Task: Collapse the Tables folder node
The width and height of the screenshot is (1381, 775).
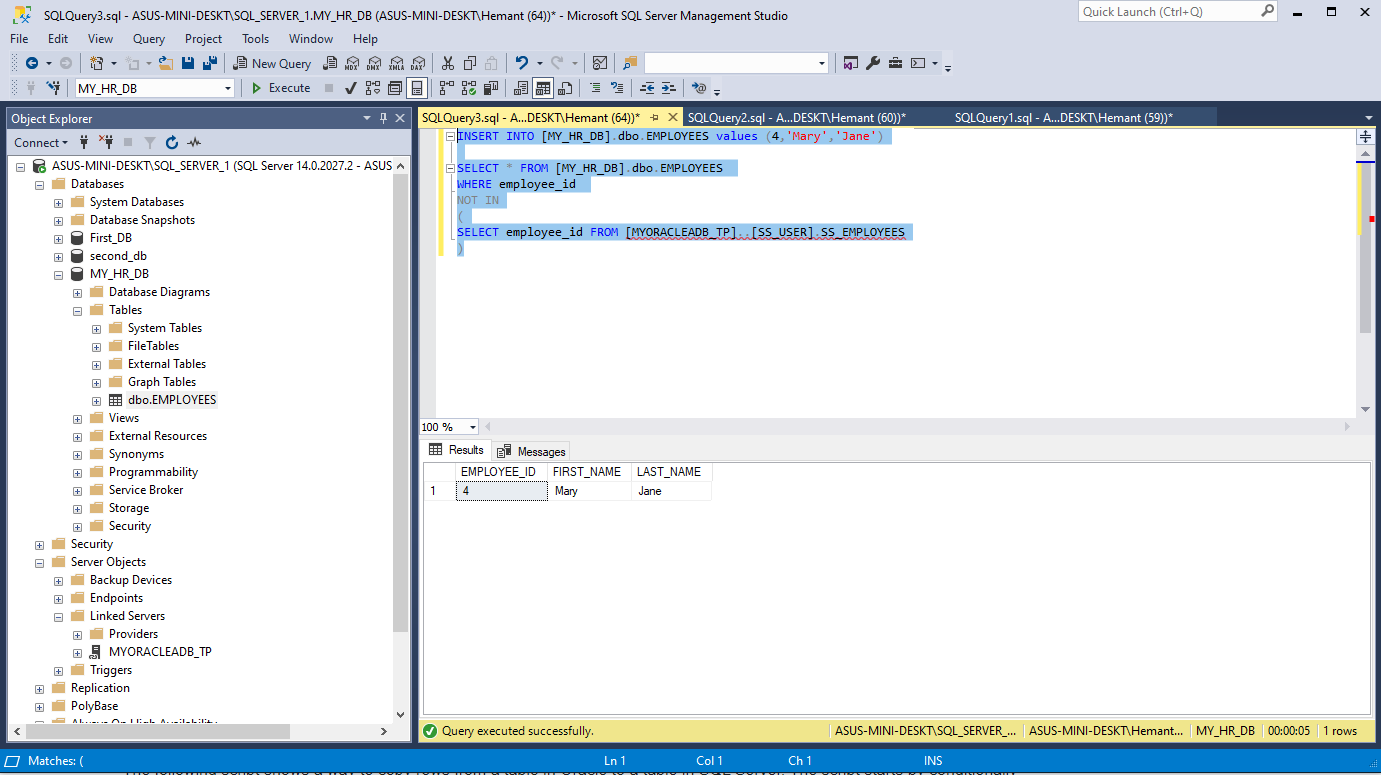Action: click(78, 310)
